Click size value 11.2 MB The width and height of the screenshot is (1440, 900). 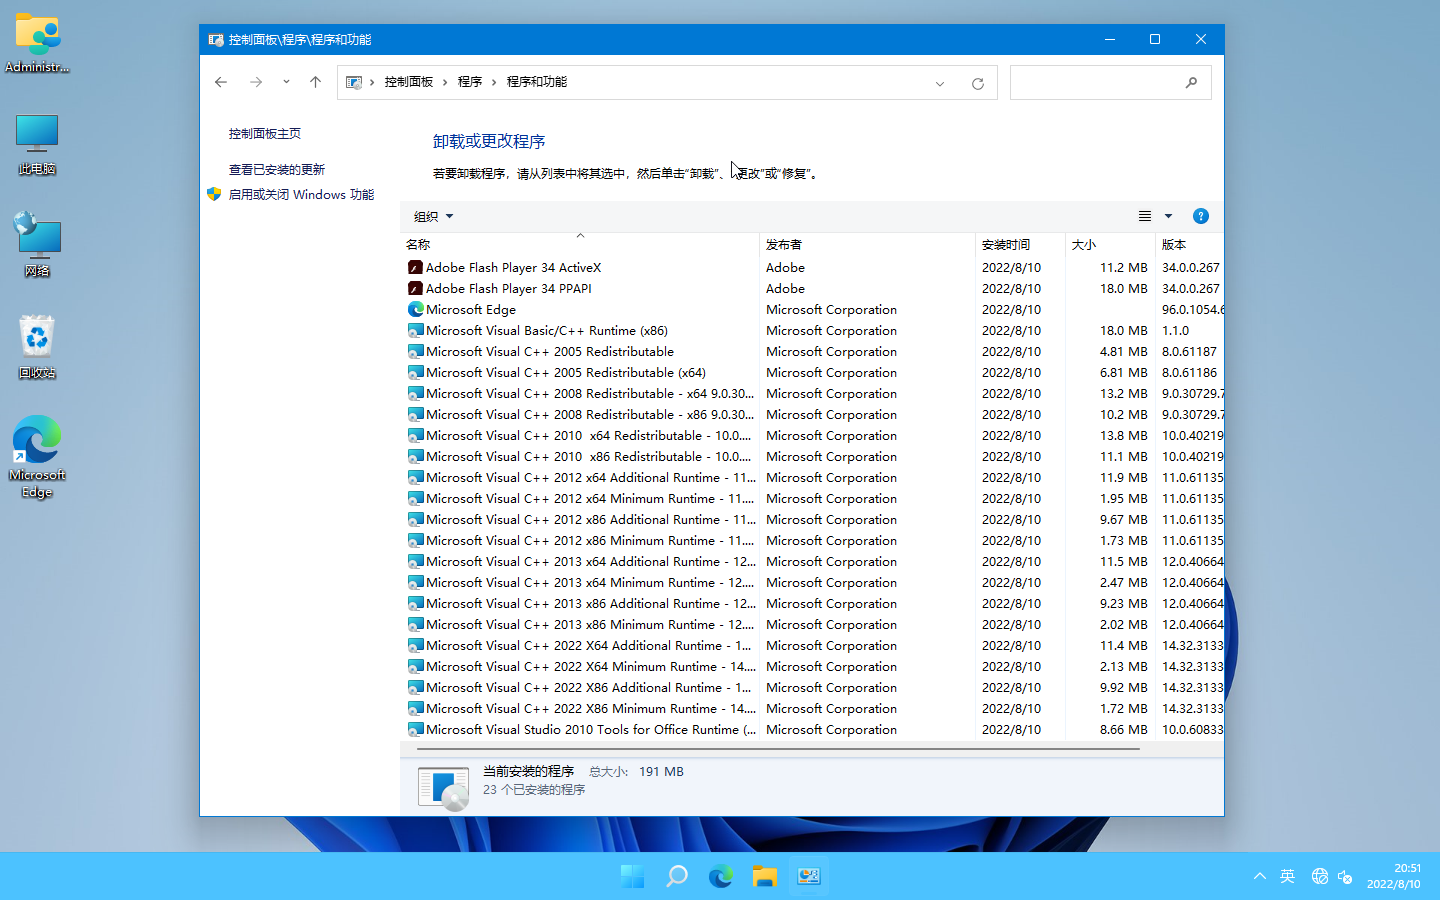1124,268
